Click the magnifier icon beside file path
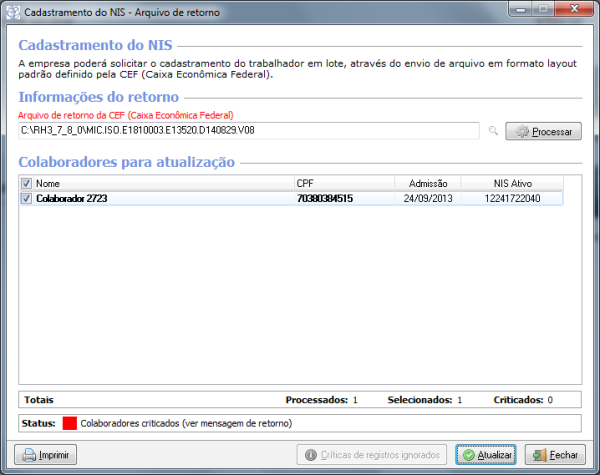 pos(492,131)
